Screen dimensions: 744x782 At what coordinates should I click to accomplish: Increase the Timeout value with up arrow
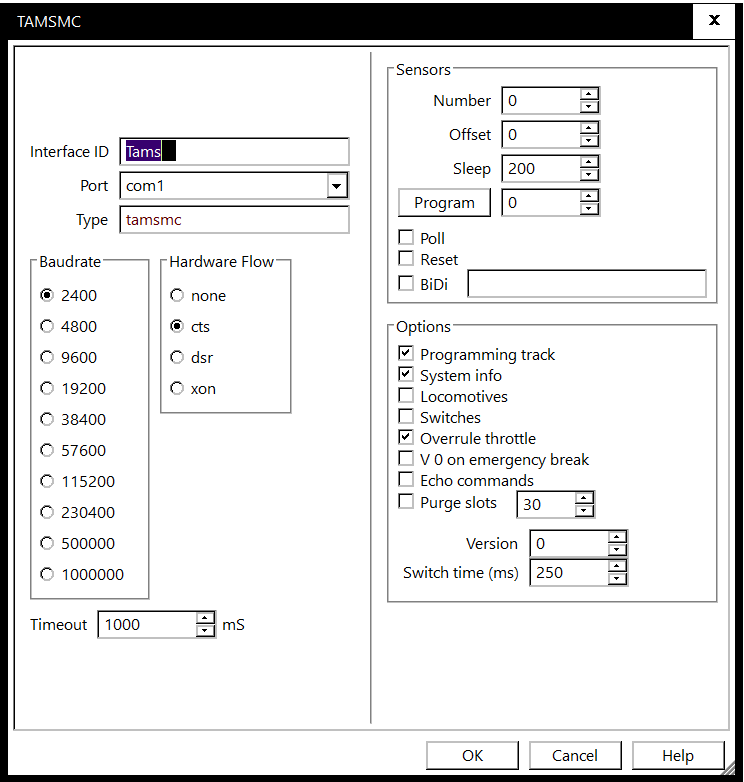(205, 618)
